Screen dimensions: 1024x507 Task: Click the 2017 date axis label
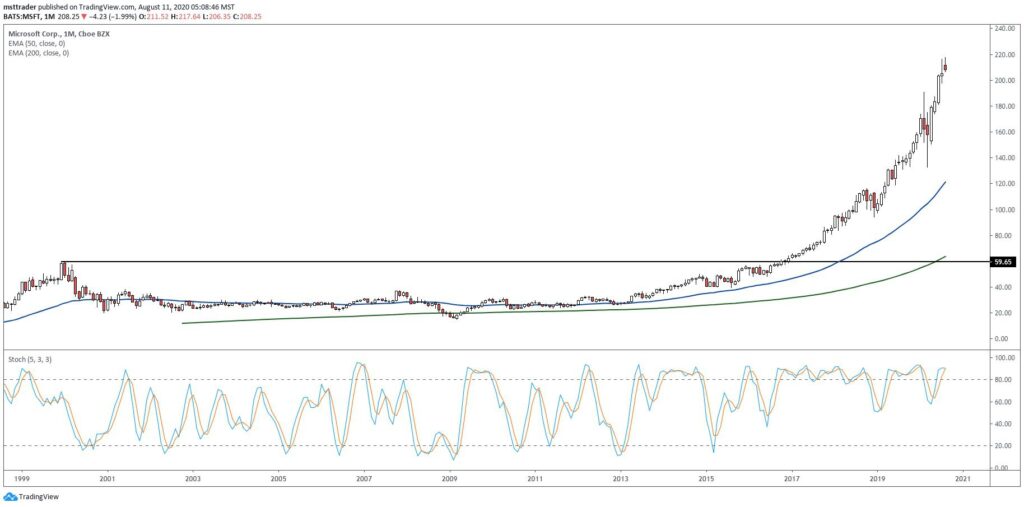pyautogui.click(x=792, y=479)
